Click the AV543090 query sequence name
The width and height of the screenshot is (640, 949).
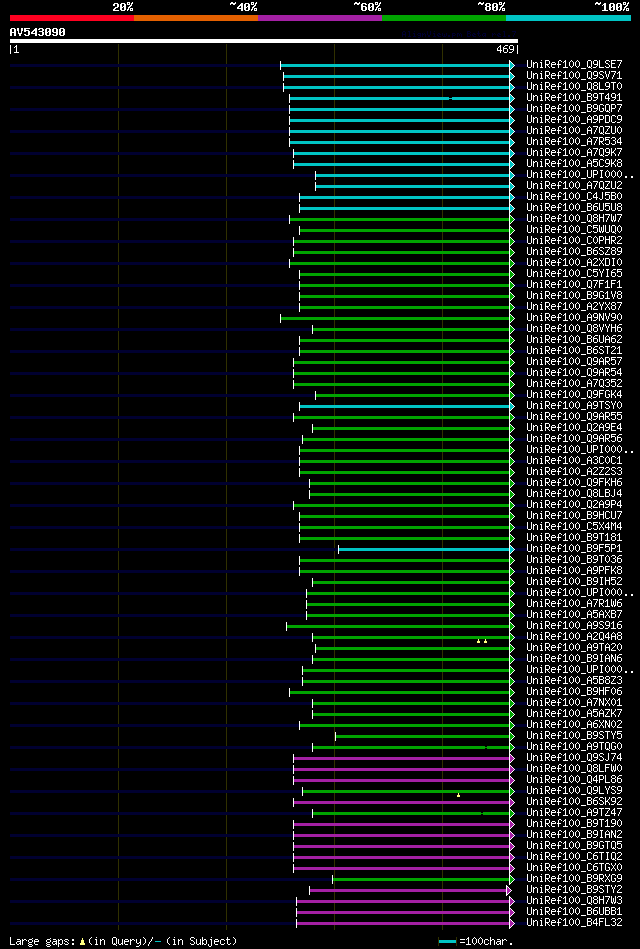38,32
